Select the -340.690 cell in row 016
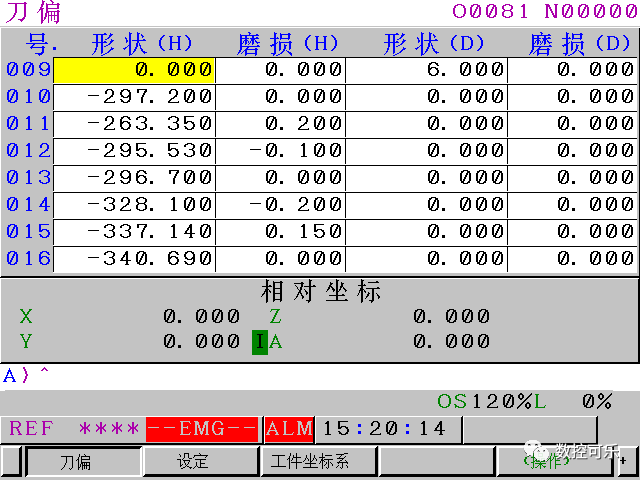The image size is (640, 480). [134, 259]
